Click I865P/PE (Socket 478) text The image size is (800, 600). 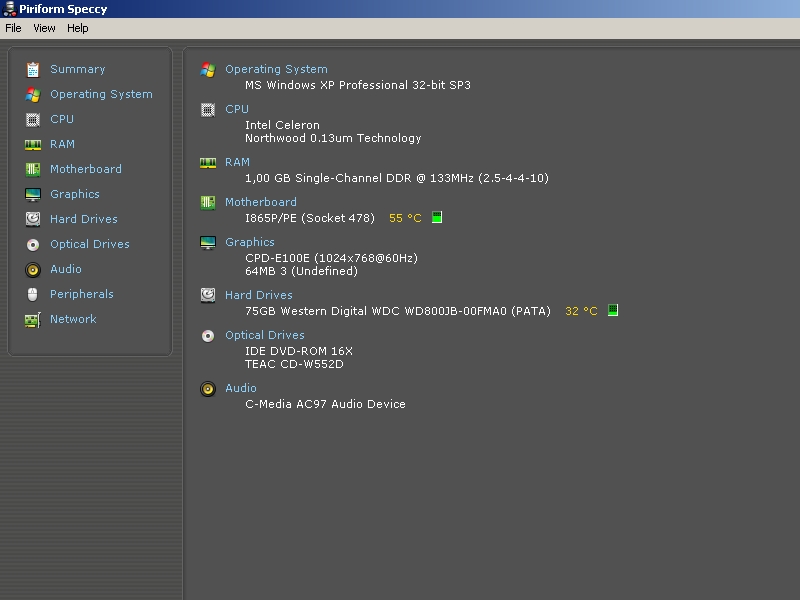[310, 218]
